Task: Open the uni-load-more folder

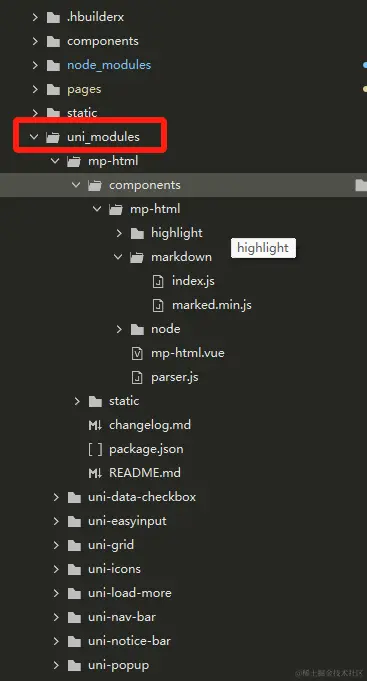Action: [130, 593]
